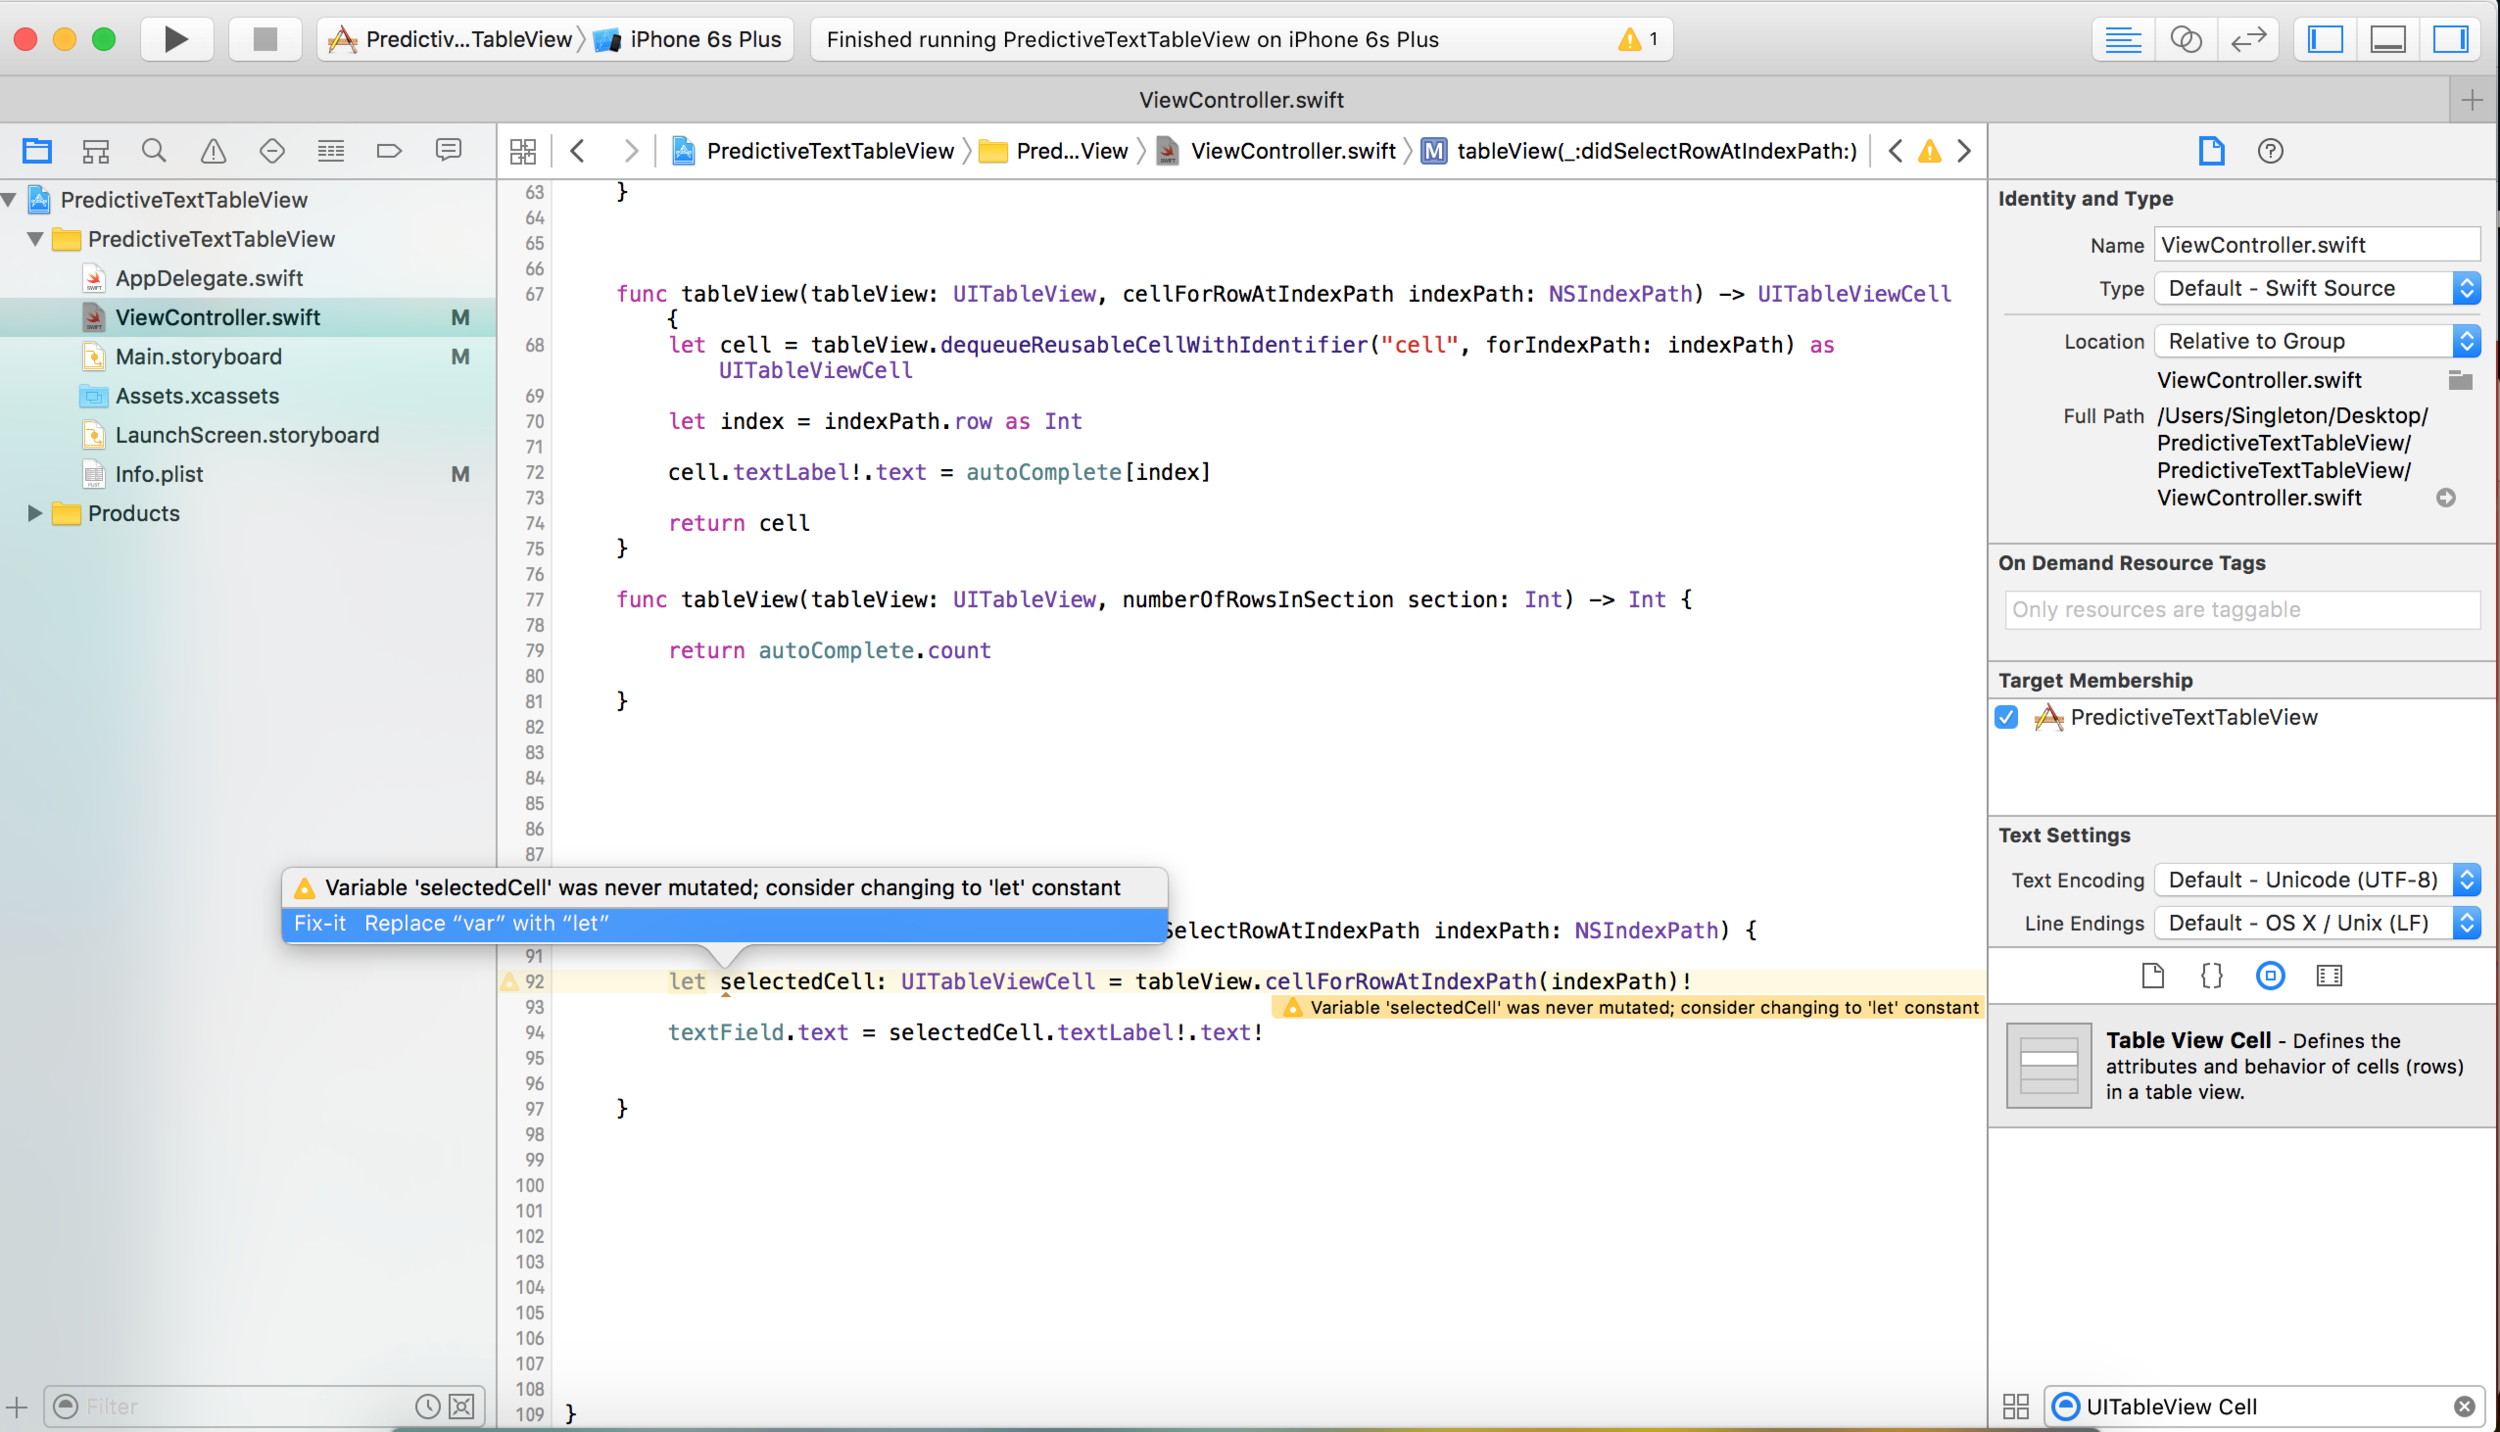
Task: Open the Line Endings dropdown
Action: (2316, 924)
